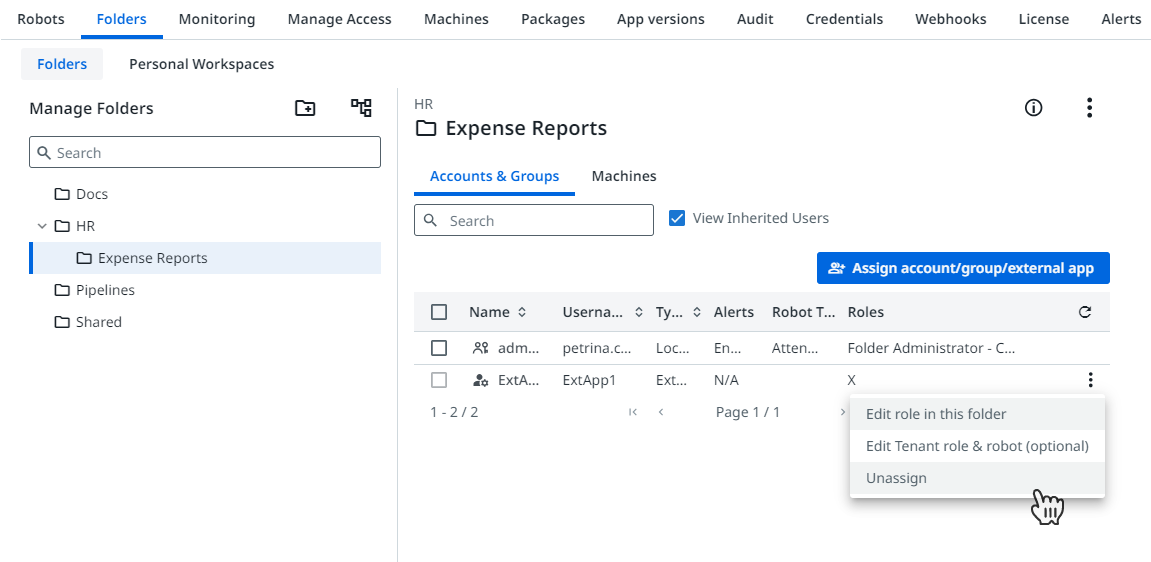Click the Manage Folders search field

tap(205, 153)
